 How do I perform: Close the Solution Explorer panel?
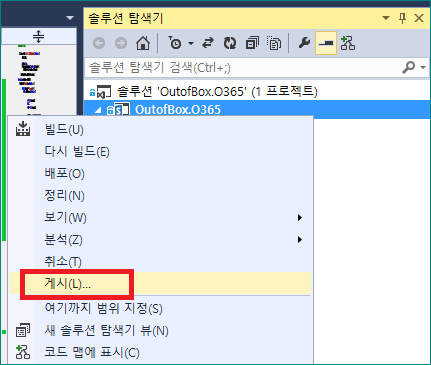[419, 18]
